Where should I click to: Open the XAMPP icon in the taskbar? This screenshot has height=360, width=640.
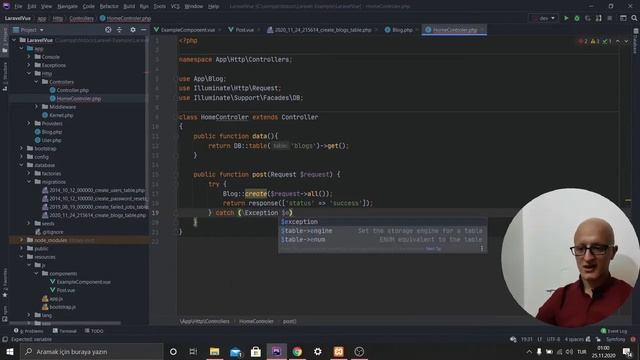pos(338,351)
